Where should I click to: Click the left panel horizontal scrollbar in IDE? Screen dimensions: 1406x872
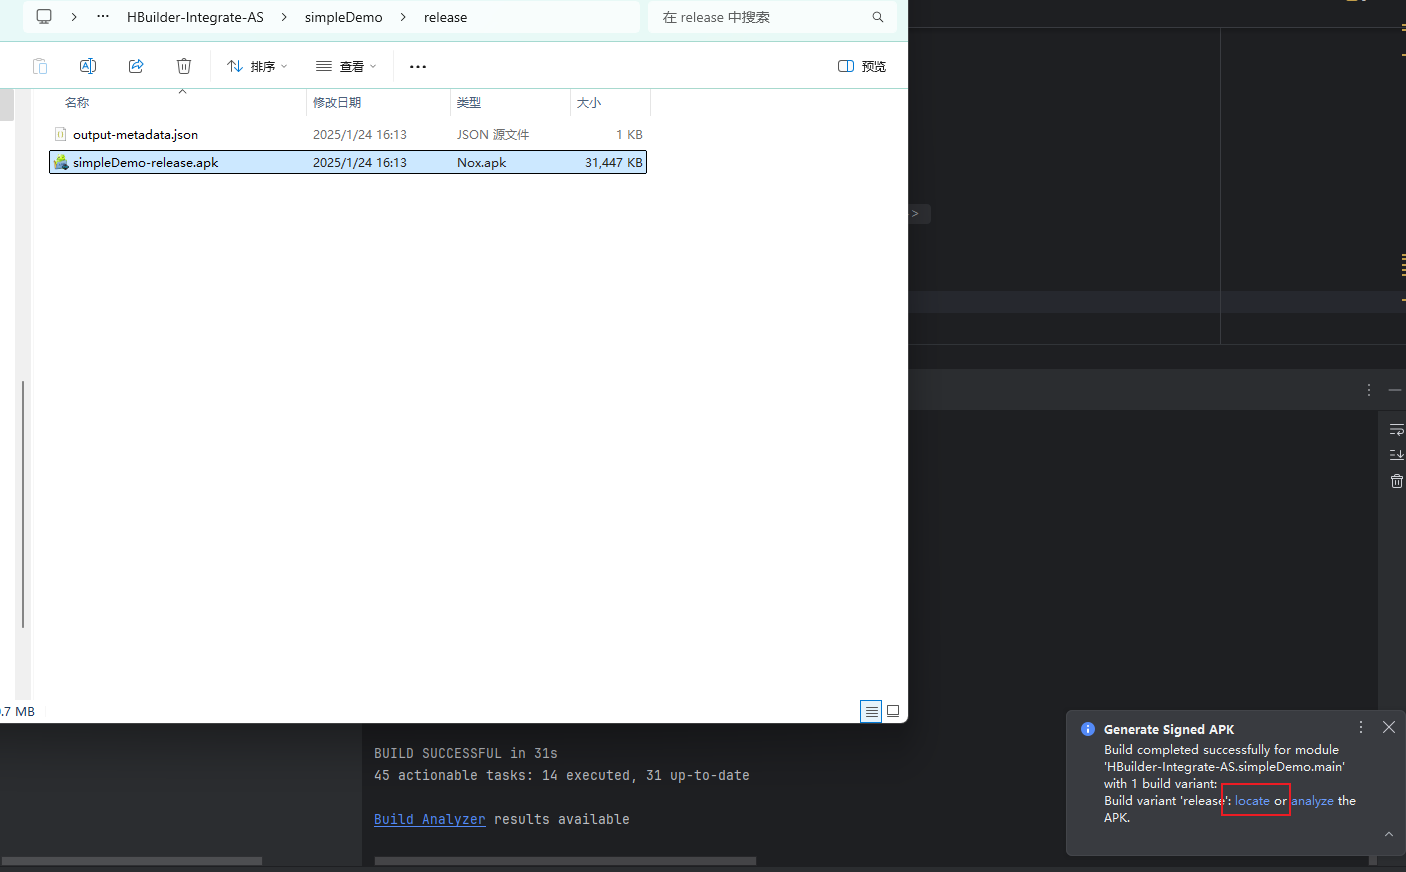132,860
